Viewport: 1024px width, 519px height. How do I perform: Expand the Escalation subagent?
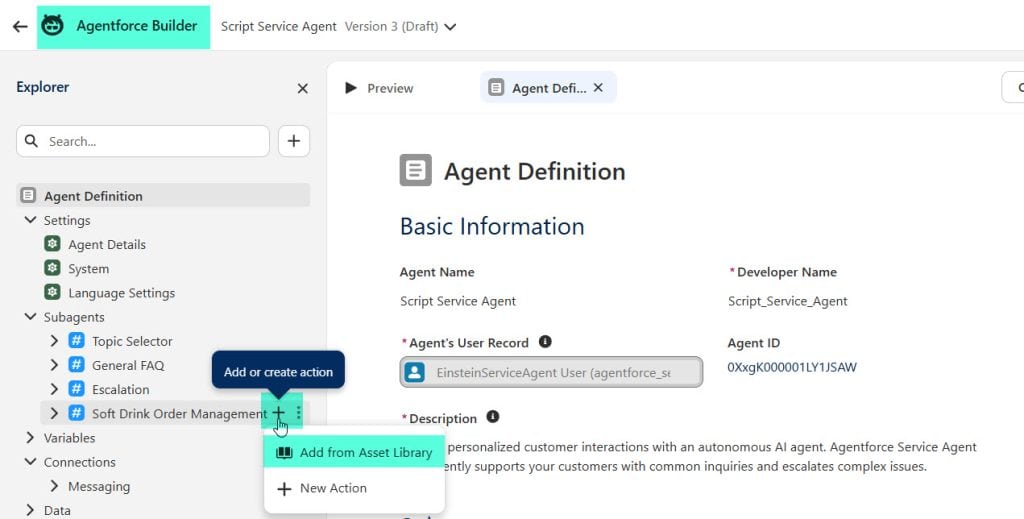[x=54, y=389]
